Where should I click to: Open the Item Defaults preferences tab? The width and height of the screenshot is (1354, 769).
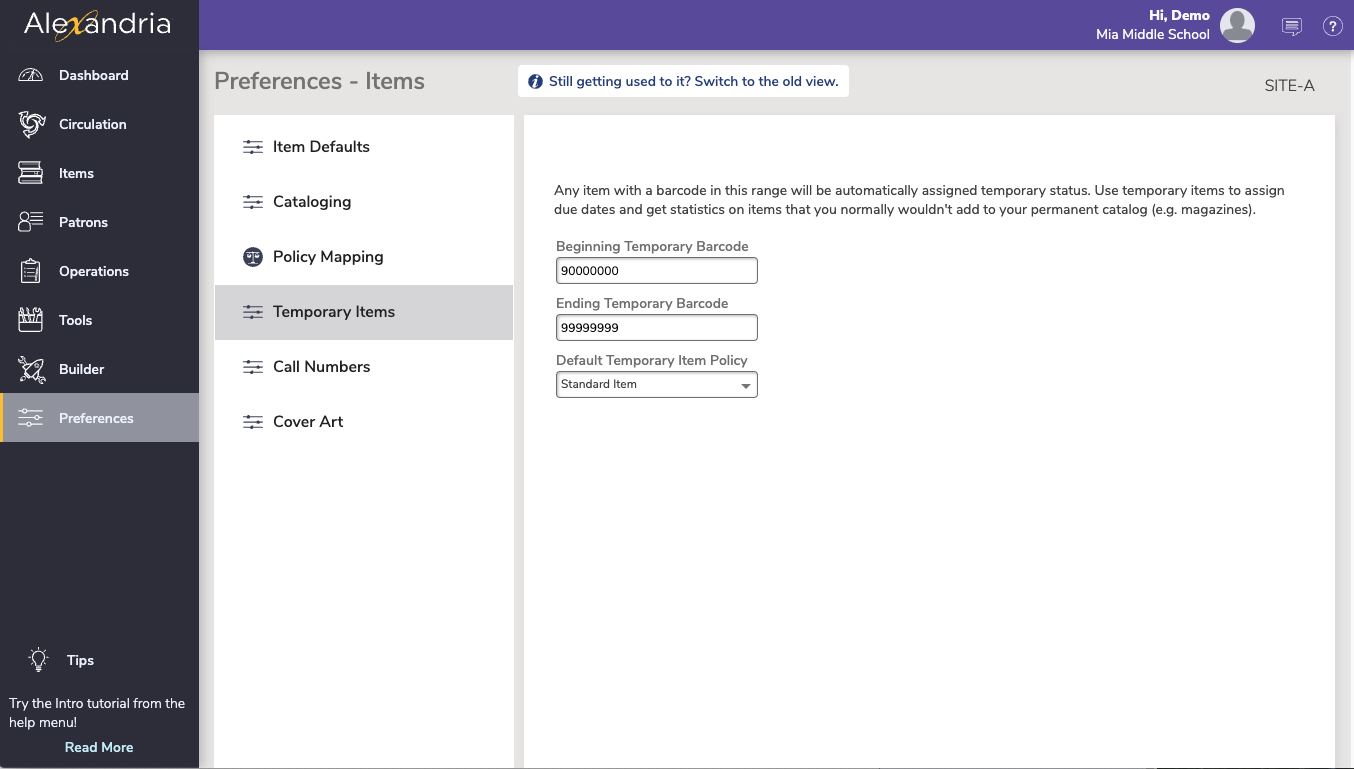pyautogui.click(x=321, y=147)
